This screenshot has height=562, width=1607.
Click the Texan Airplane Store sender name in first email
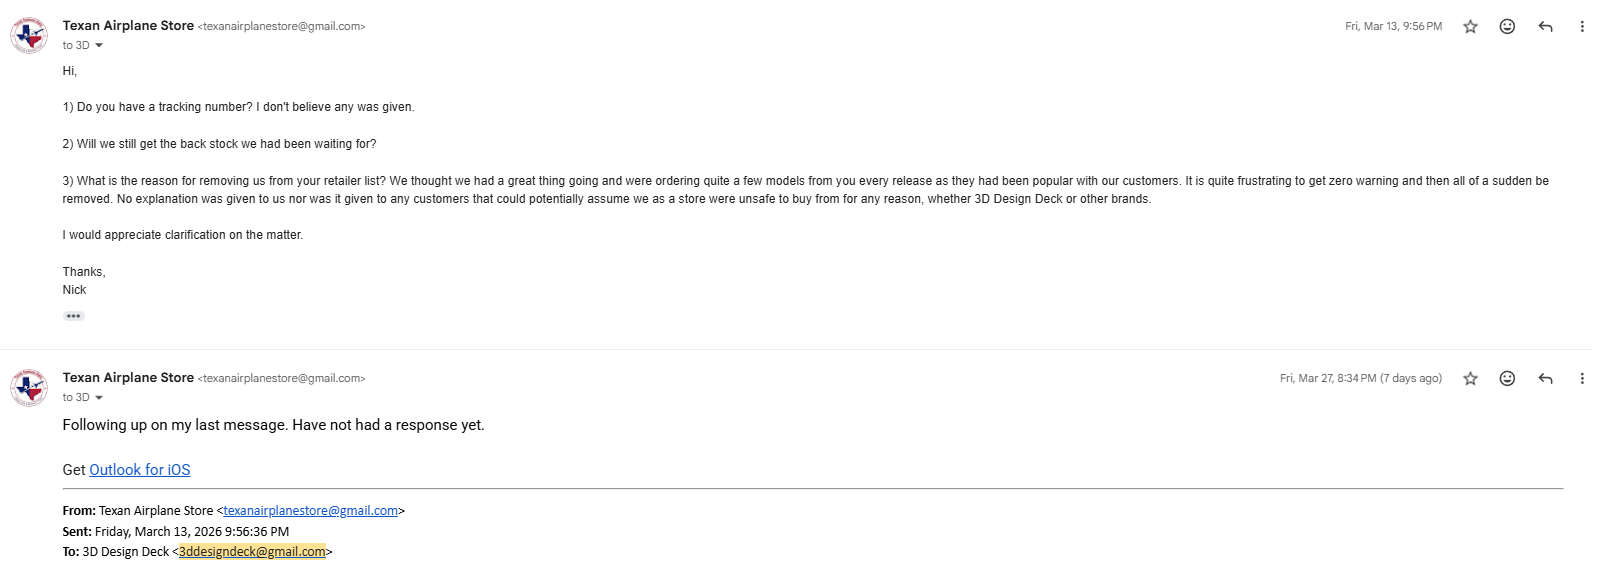pyautogui.click(x=128, y=26)
